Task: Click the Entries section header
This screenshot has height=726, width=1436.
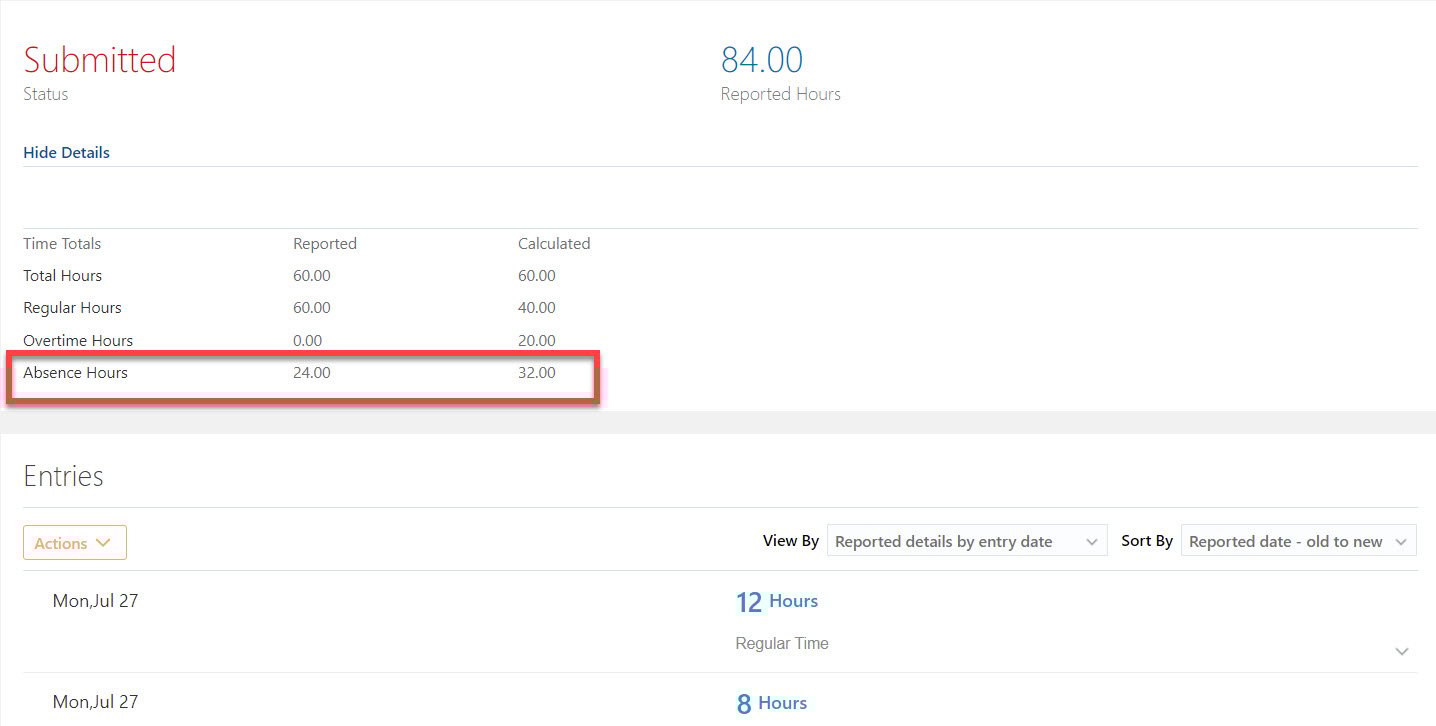Action: [63, 476]
